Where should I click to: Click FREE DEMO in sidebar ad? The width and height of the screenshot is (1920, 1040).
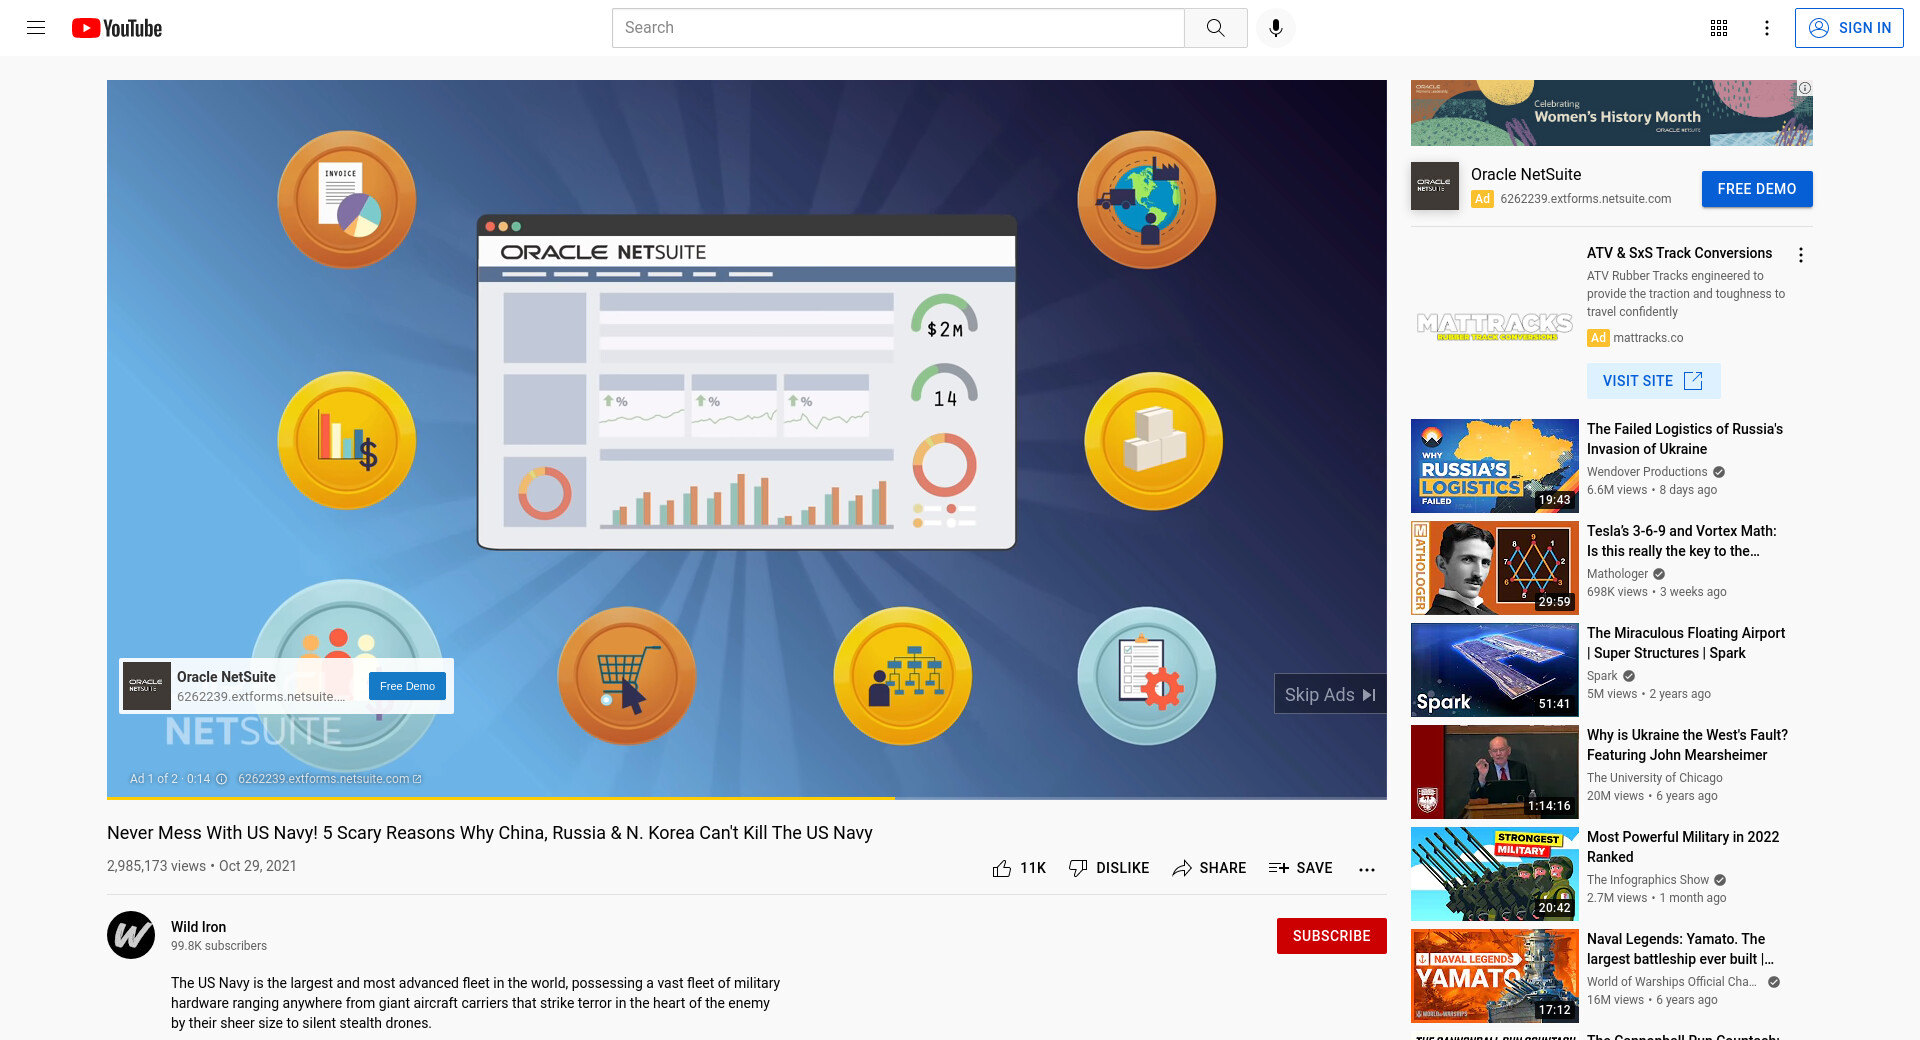pos(1756,189)
